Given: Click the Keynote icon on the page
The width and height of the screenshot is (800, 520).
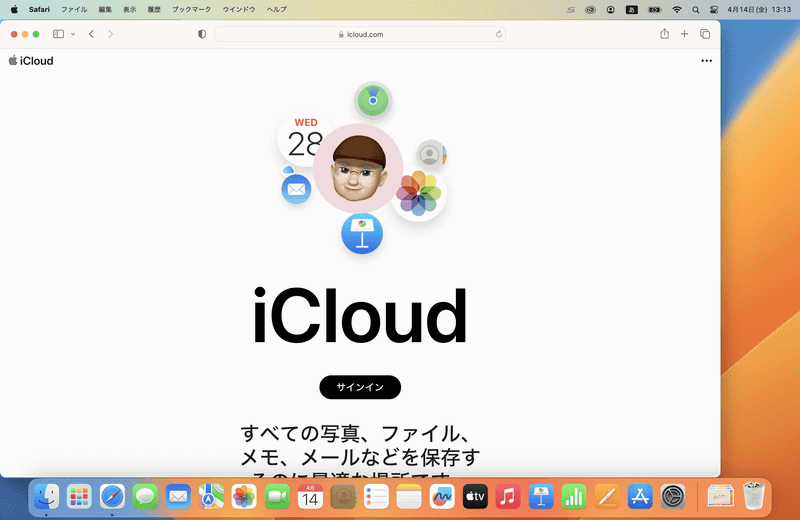Looking at the screenshot, I should tap(362, 234).
